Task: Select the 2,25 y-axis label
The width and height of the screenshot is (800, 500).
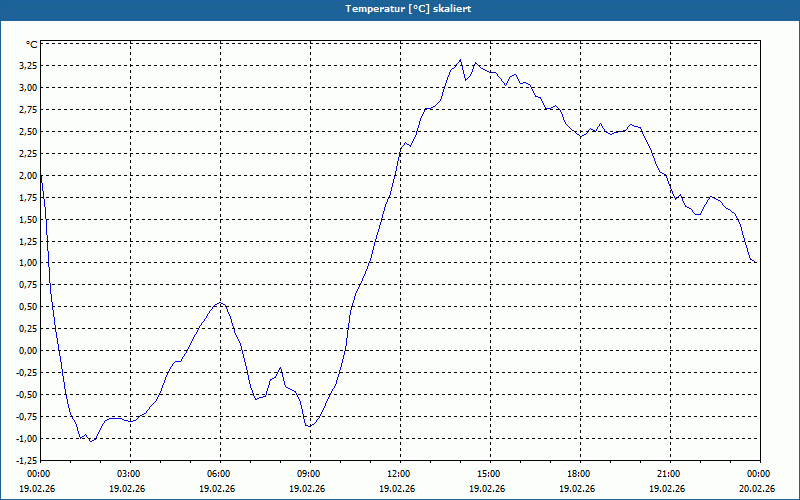Action: (x=29, y=154)
